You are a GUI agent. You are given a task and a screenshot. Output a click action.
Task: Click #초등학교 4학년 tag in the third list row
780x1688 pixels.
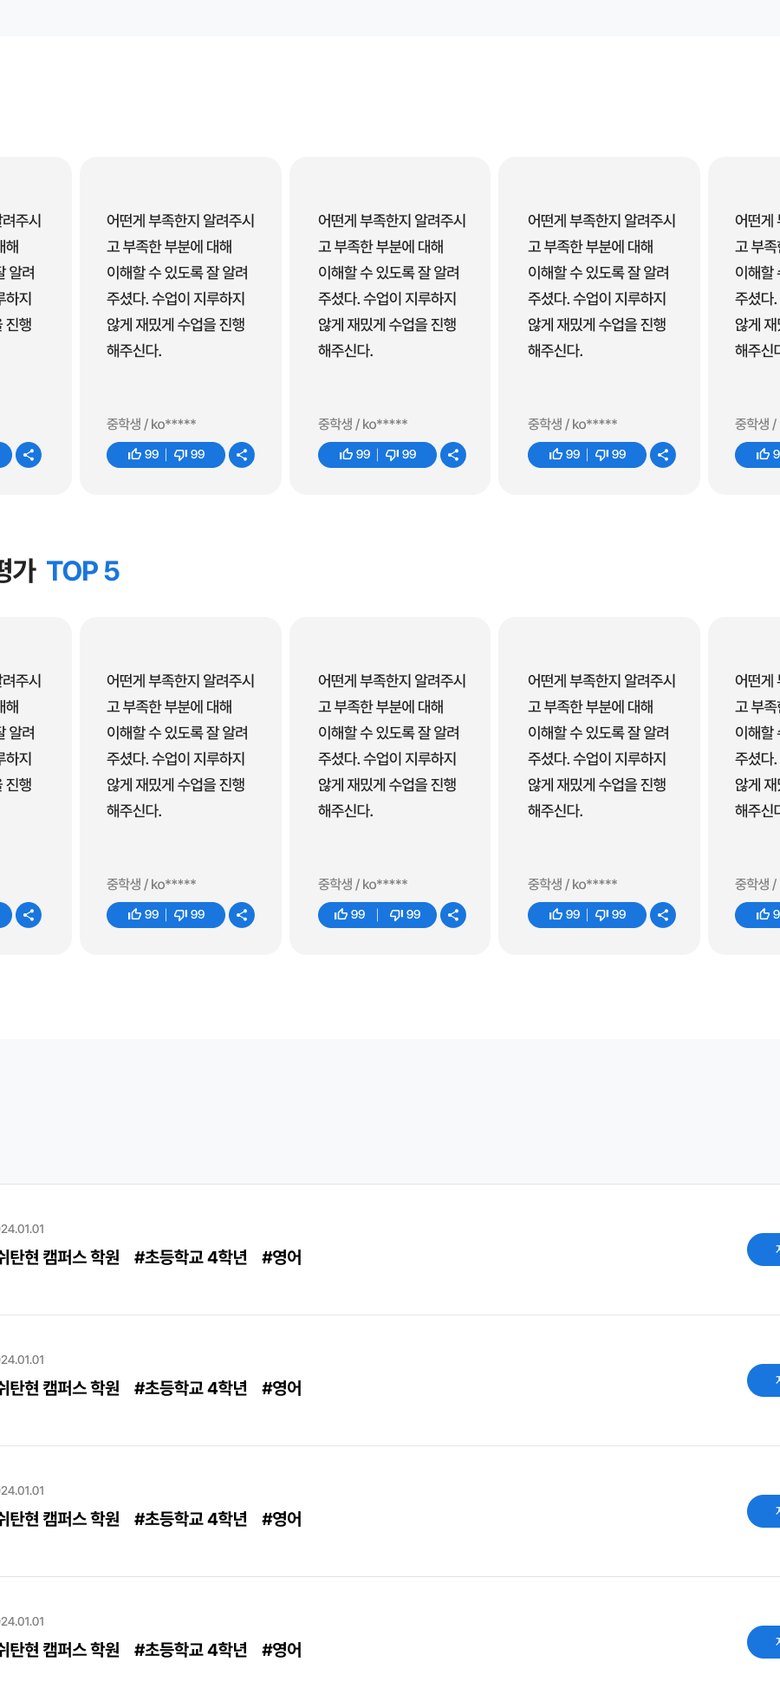coord(191,1519)
